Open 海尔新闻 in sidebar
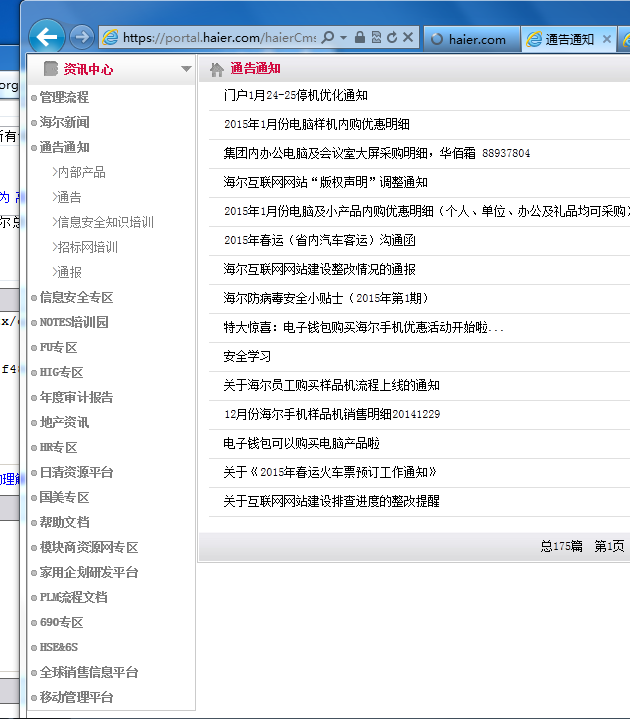Viewport: 630px width, 719px height. tap(64, 122)
